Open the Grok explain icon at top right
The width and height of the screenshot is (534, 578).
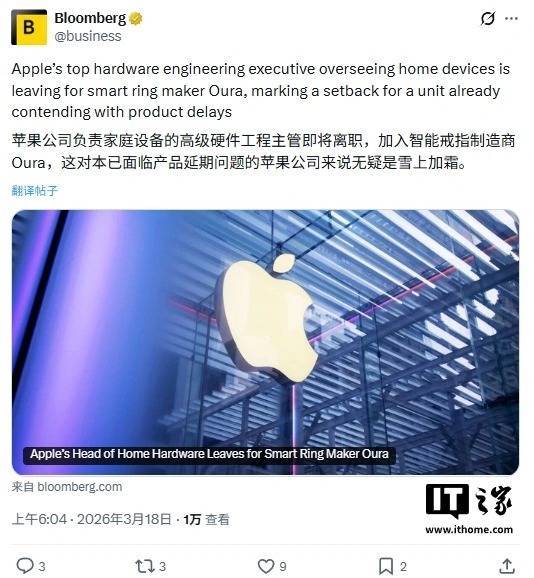(488, 18)
